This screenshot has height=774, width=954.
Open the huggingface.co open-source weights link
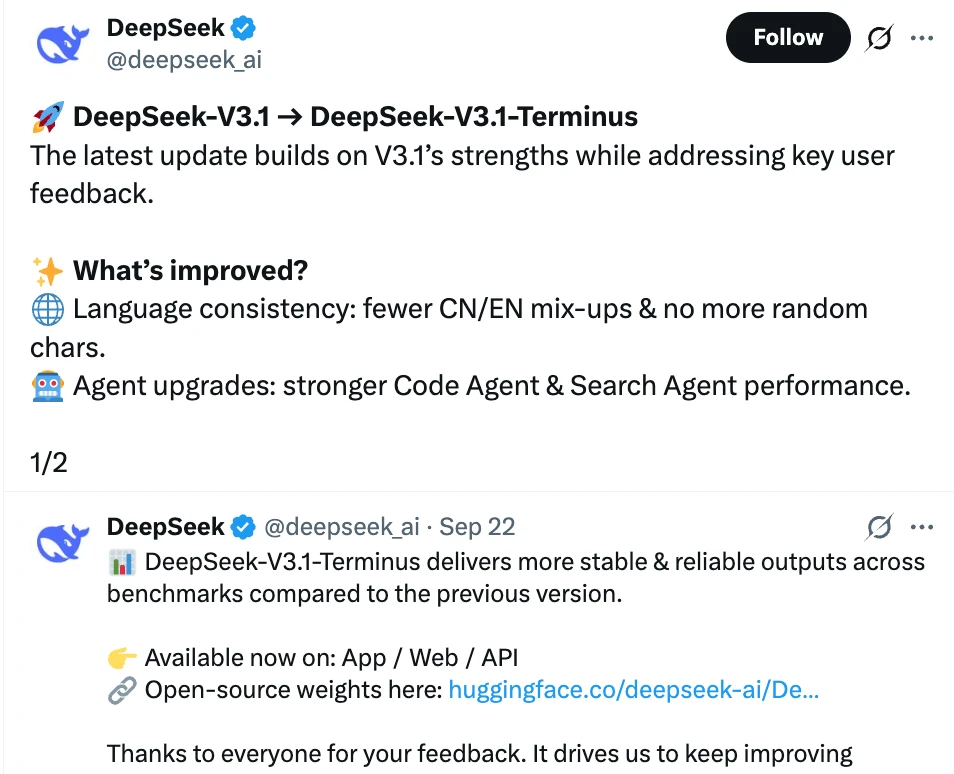(x=634, y=690)
